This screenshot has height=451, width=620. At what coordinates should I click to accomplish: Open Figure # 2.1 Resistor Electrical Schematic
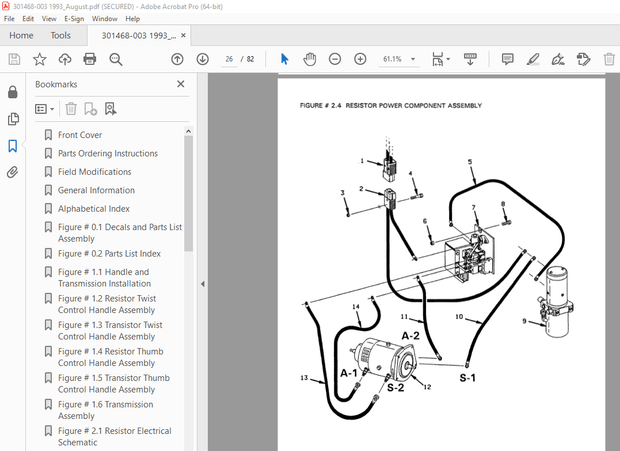[x=115, y=437]
